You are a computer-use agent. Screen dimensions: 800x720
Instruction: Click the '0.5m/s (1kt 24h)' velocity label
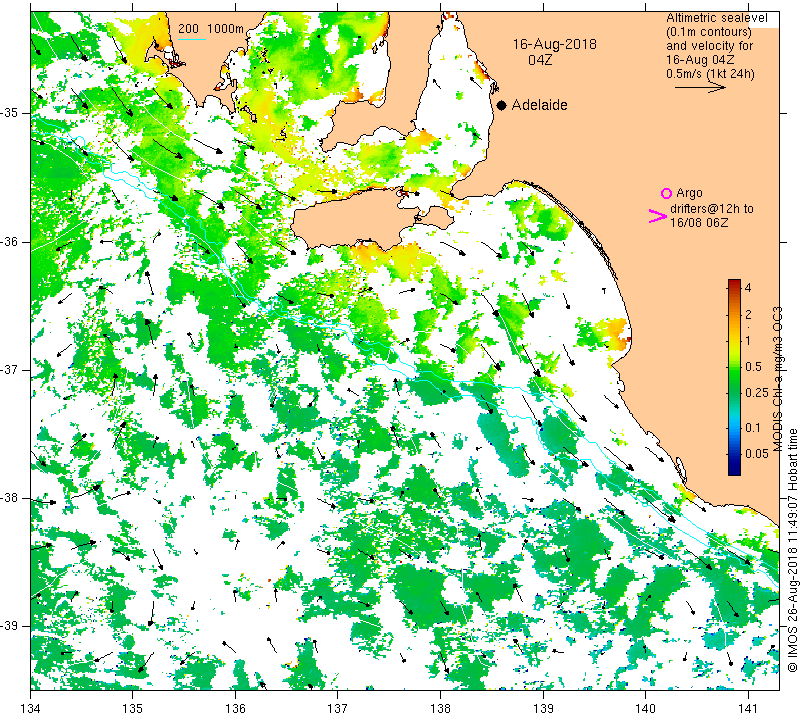[x=710, y=74]
